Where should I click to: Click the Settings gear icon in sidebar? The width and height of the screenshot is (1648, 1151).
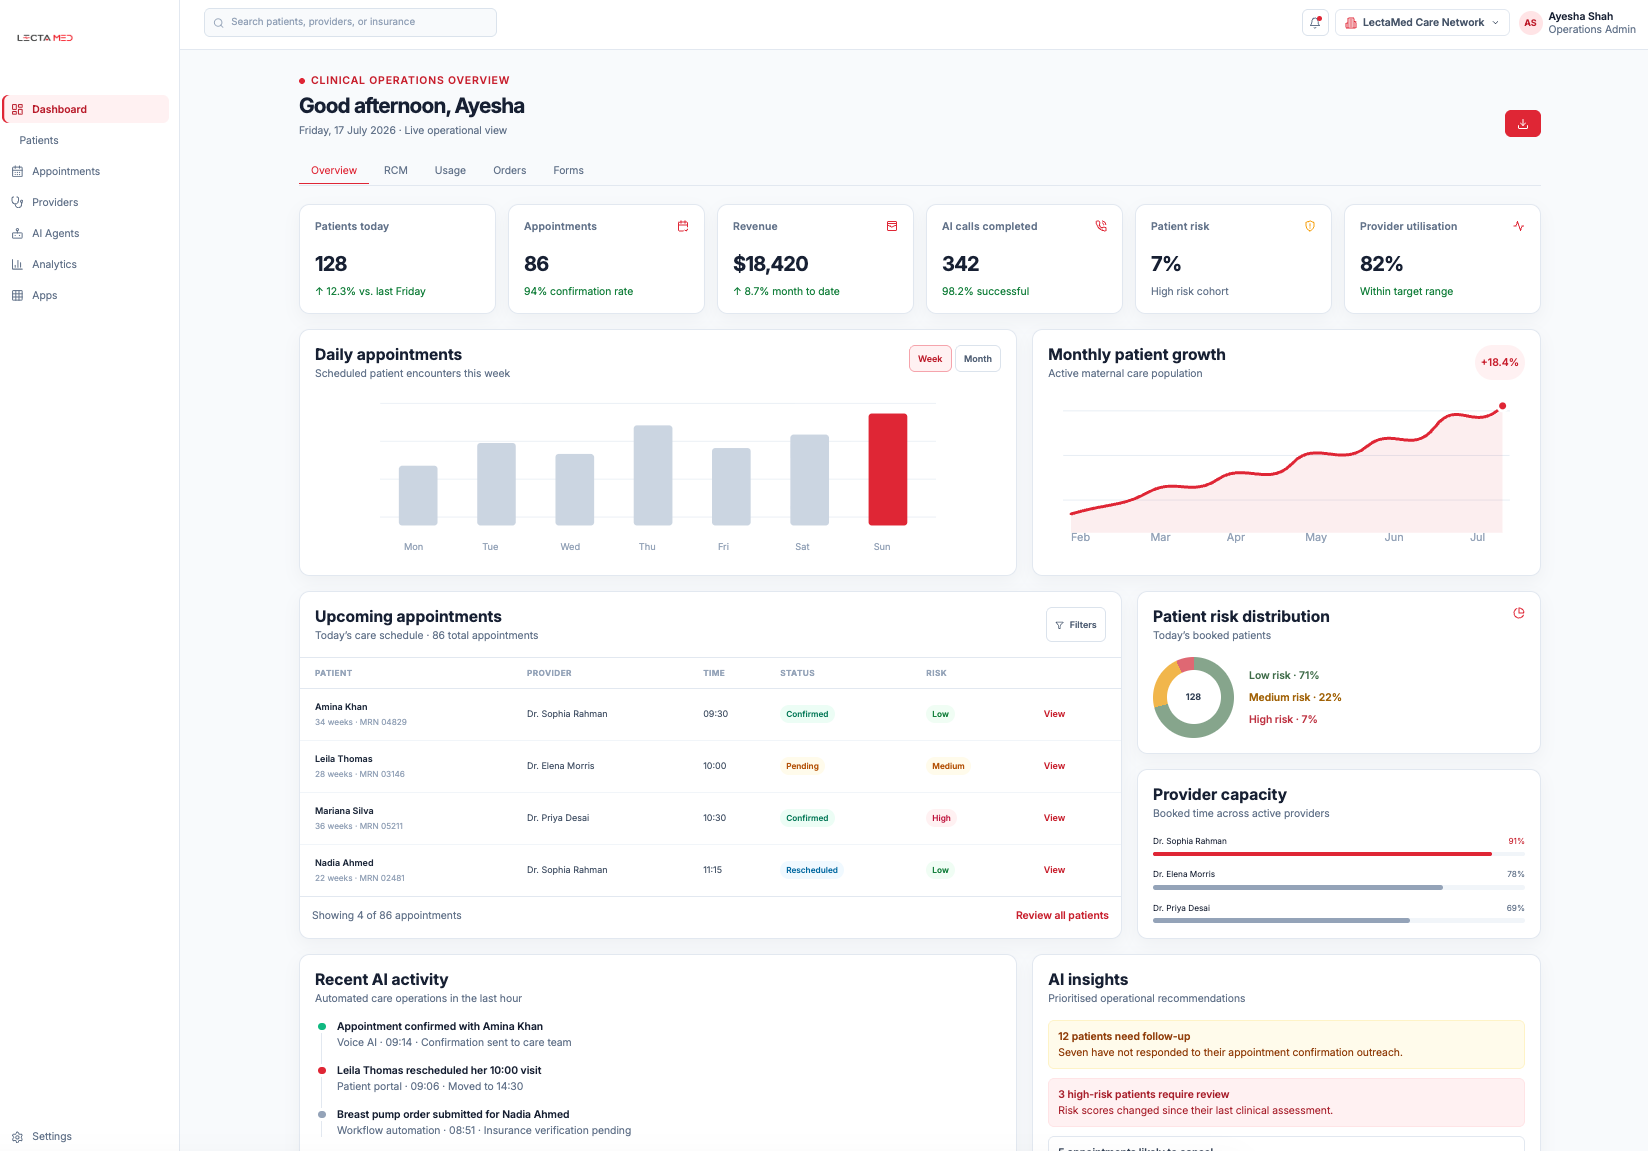click(17, 1137)
